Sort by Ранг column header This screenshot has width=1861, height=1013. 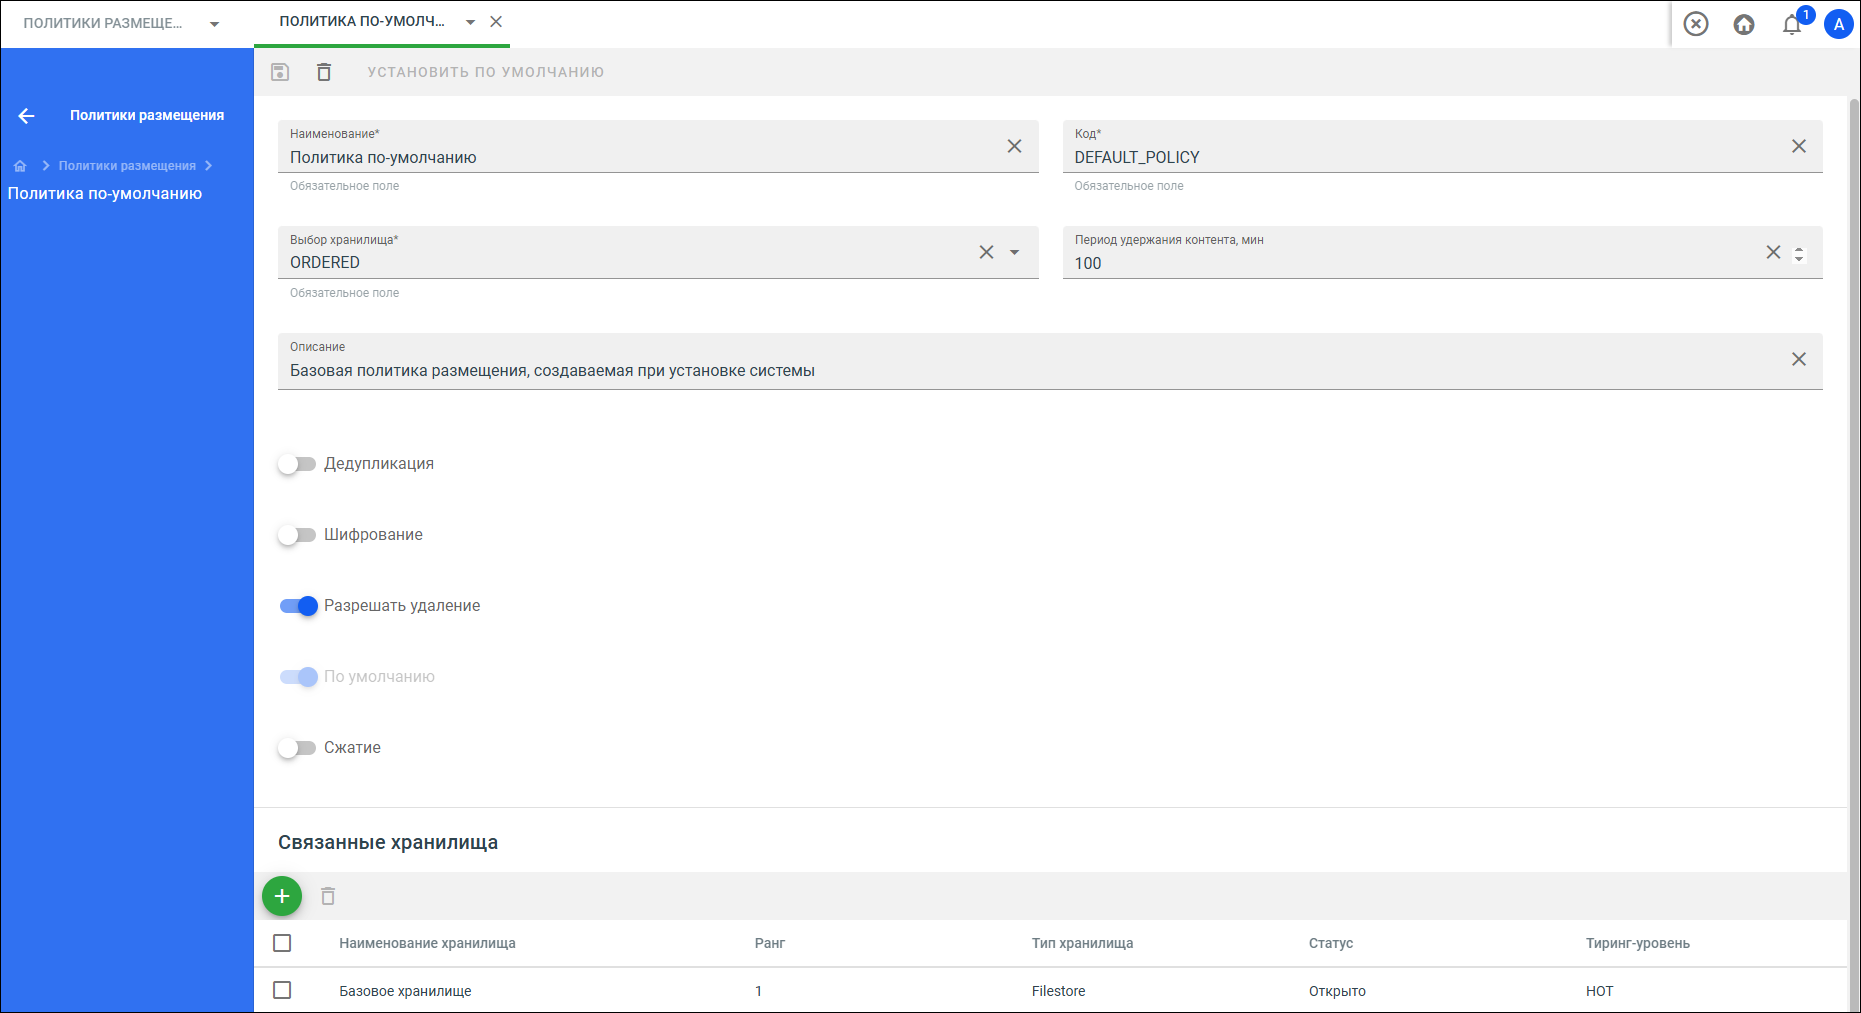770,943
